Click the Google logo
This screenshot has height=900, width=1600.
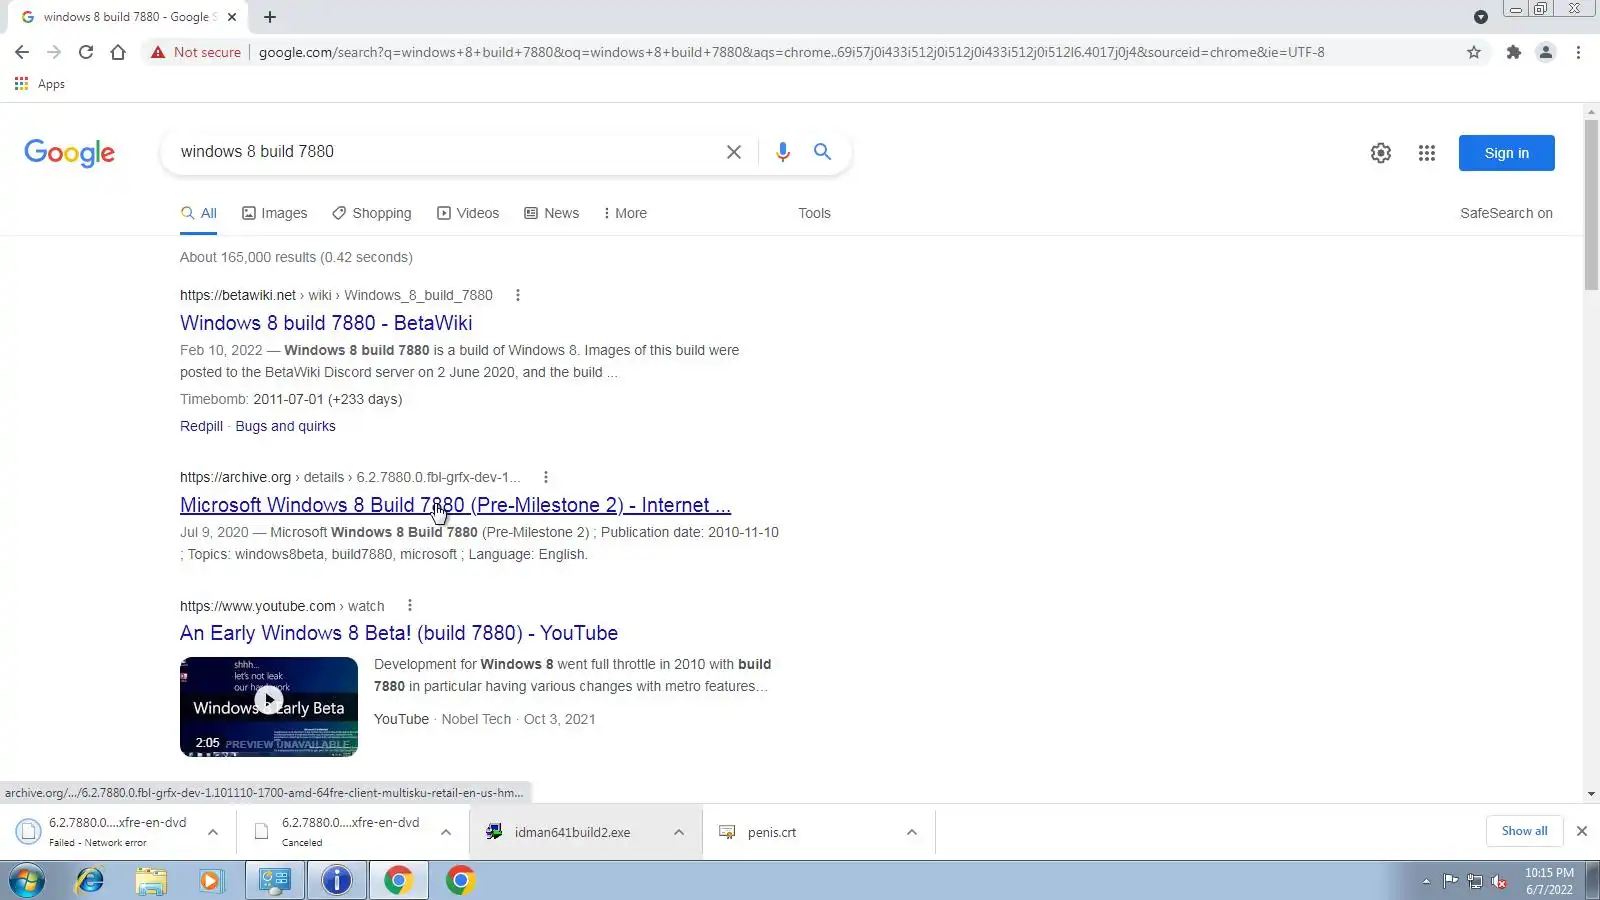tap(69, 152)
